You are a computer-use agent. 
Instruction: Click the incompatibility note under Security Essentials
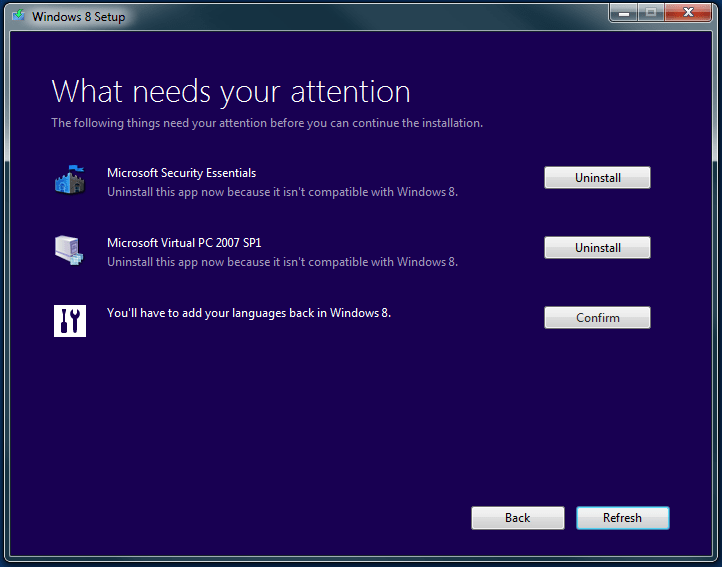click(x=282, y=192)
